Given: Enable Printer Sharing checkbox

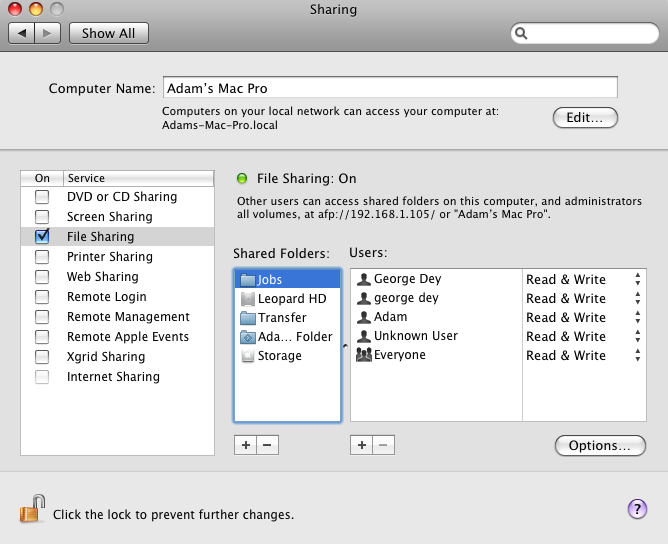Looking at the screenshot, I should pyautogui.click(x=42, y=257).
